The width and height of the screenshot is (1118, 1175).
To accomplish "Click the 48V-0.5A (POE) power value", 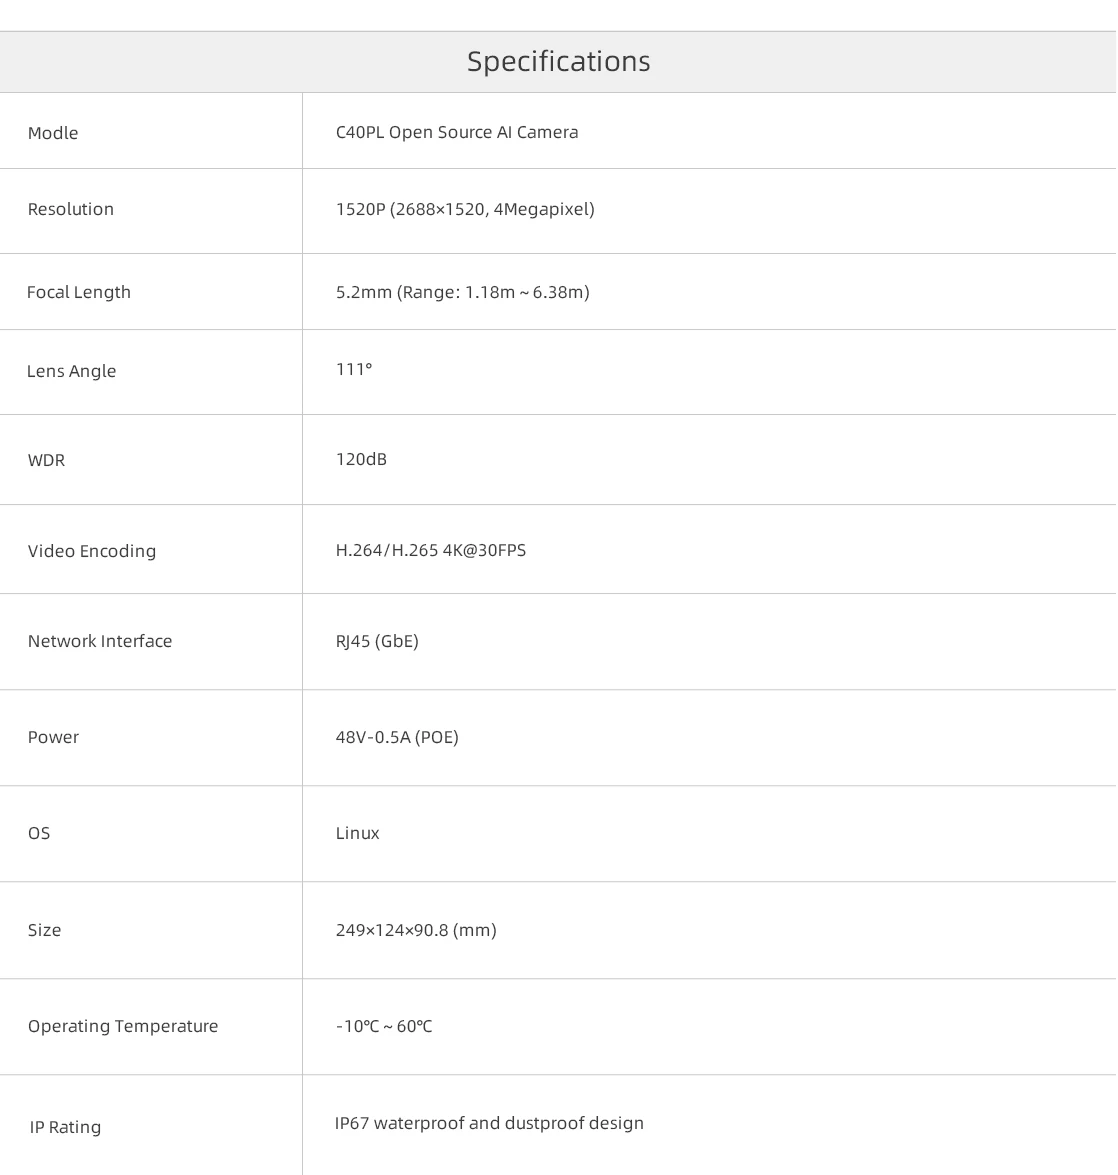I will [x=397, y=737].
